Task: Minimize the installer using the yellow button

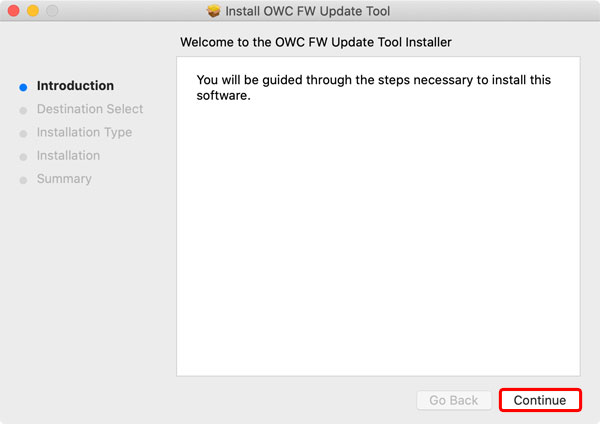Action: pos(32,12)
